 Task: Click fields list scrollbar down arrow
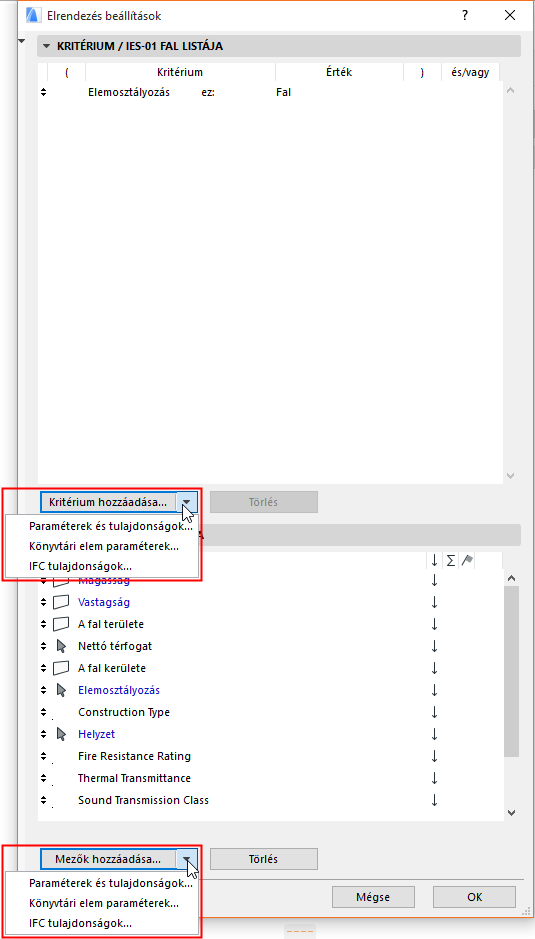pos(511,813)
